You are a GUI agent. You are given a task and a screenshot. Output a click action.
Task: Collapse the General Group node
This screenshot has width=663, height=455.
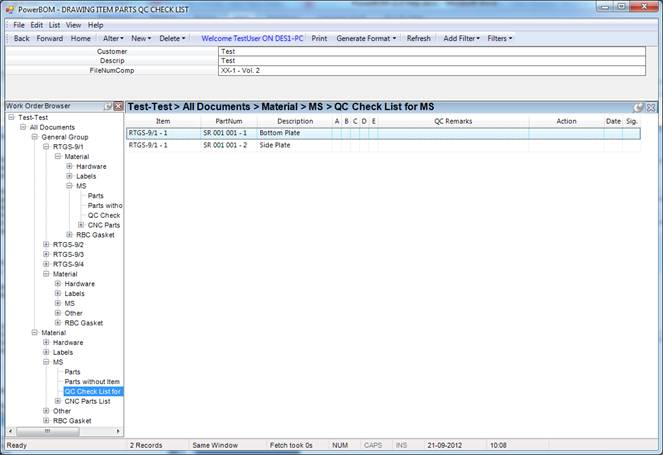(35, 137)
